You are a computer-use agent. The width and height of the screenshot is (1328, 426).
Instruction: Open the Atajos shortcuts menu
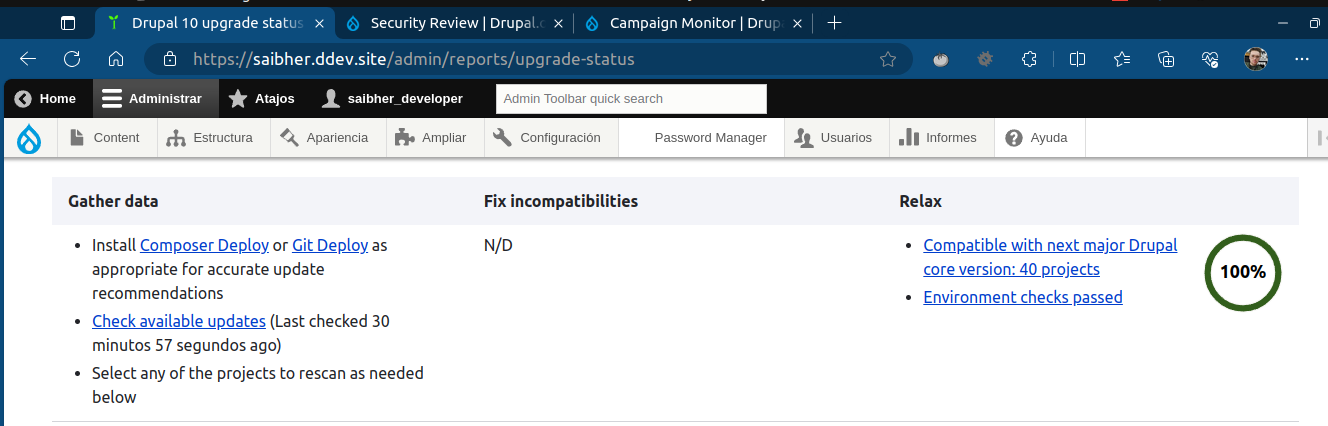pyautogui.click(x=262, y=99)
